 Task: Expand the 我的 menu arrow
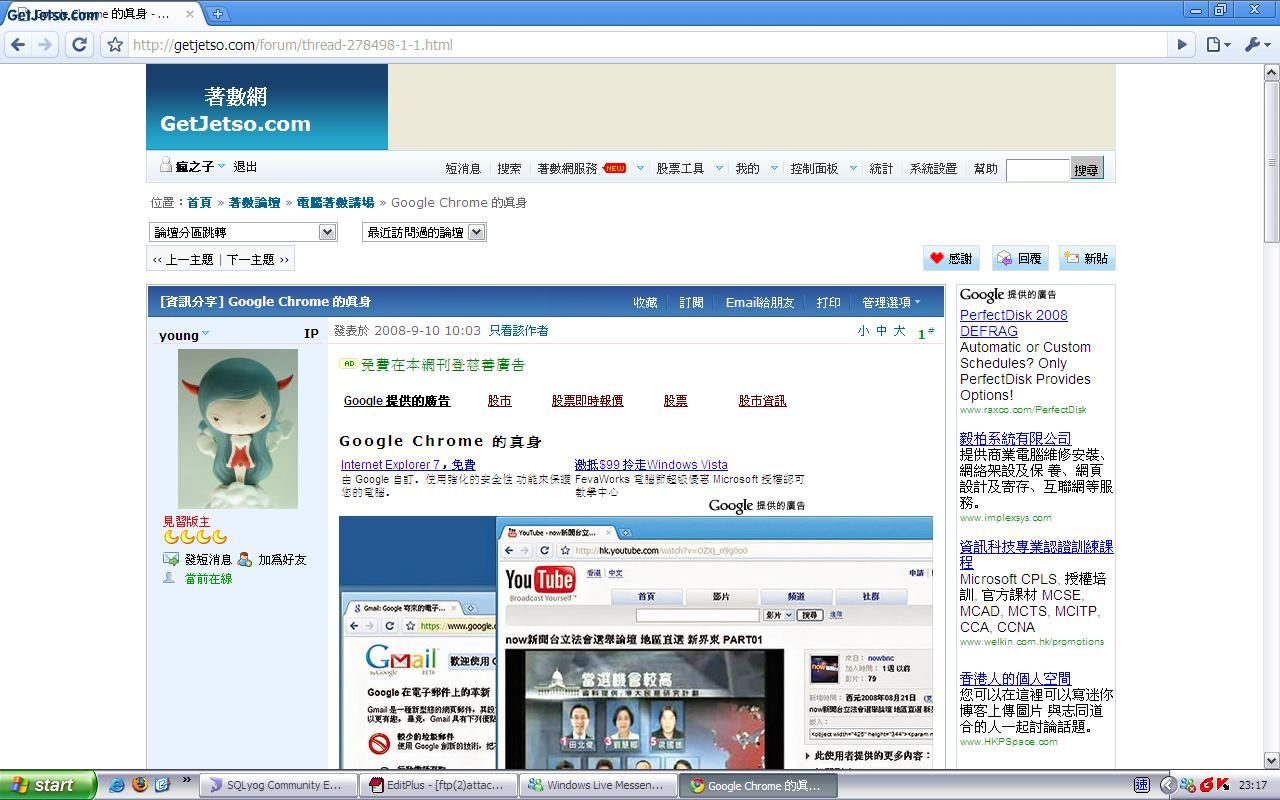click(x=774, y=168)
